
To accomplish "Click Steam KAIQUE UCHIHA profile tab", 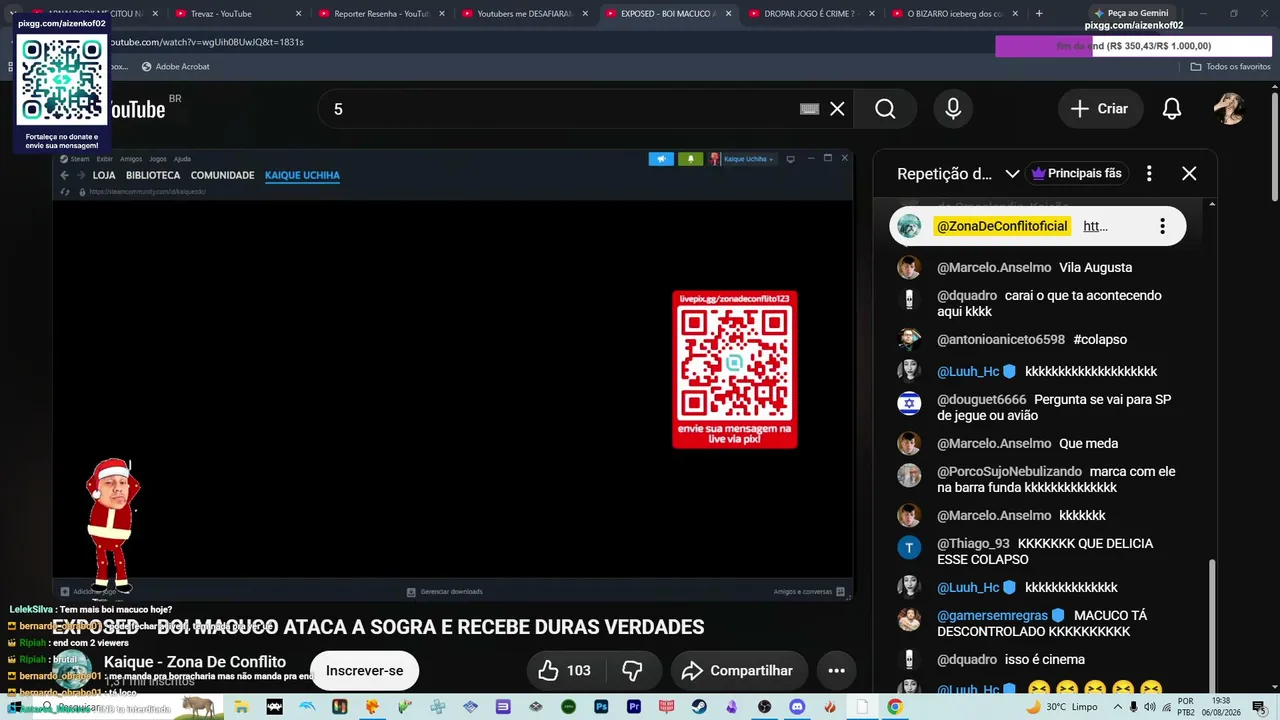I will coord(302,175).
